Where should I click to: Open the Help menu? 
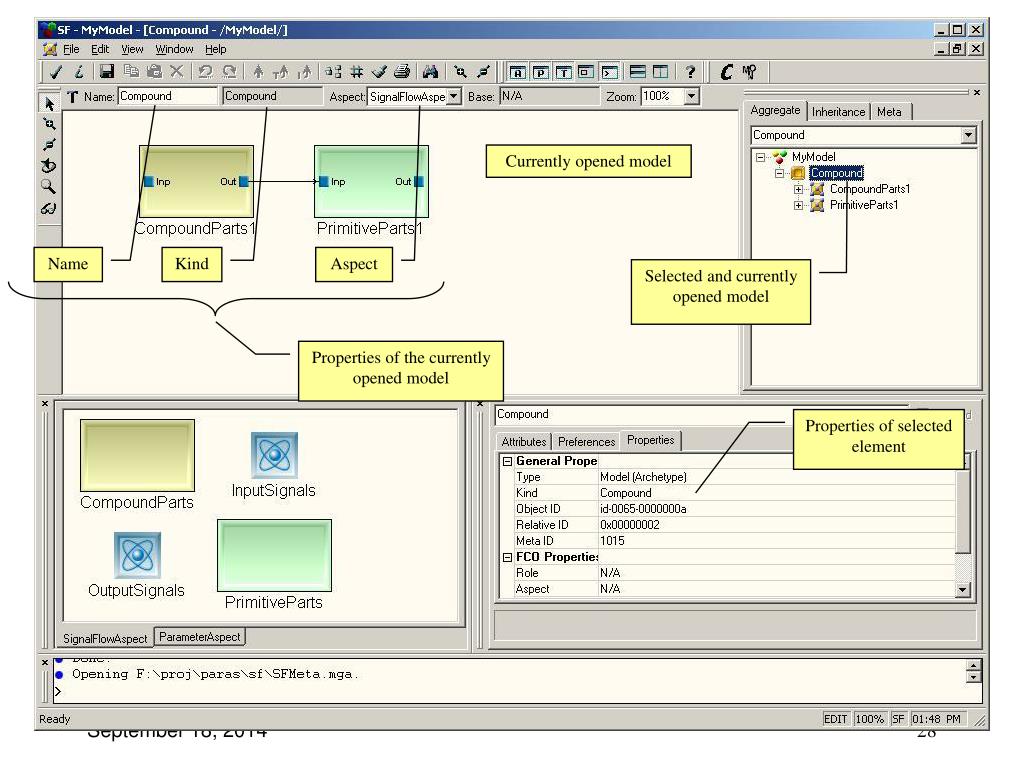tap(216, 49)
